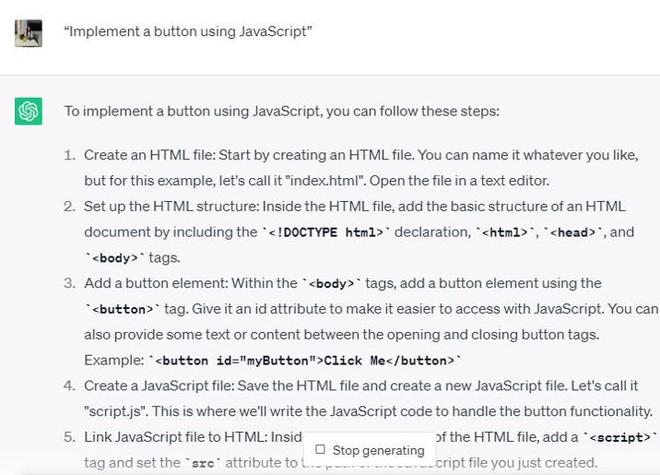Screen dimensions: 660x475
Task: Click the example code with id="myButton"
Action: [304, 360]
